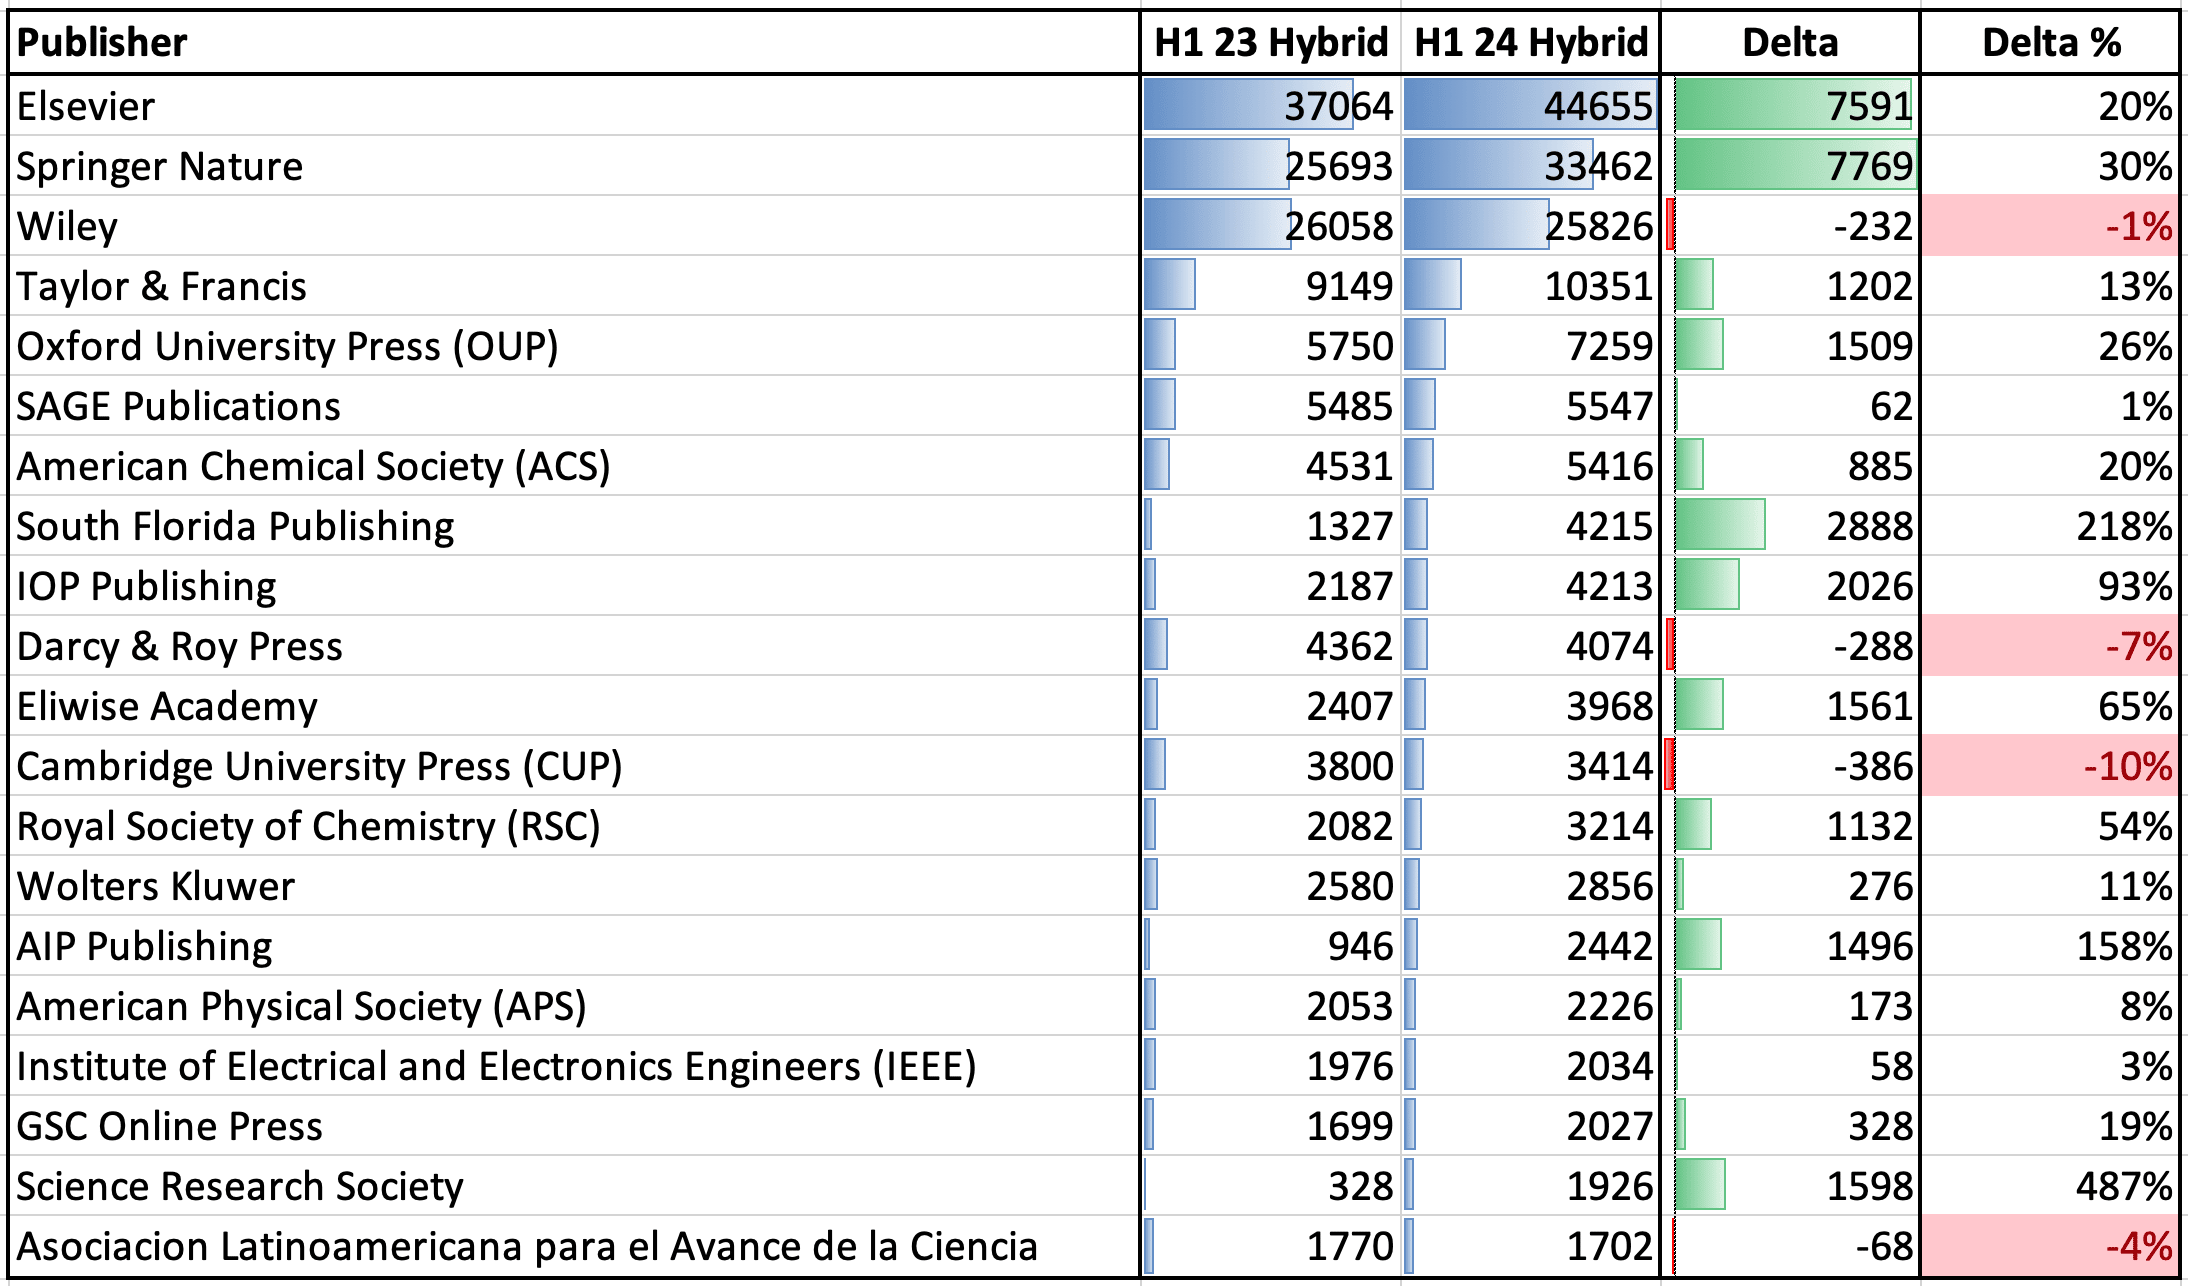Click Eliwise Academy delta 1561
This screenshot has height=1286, width=2188.
(1790, 705)
